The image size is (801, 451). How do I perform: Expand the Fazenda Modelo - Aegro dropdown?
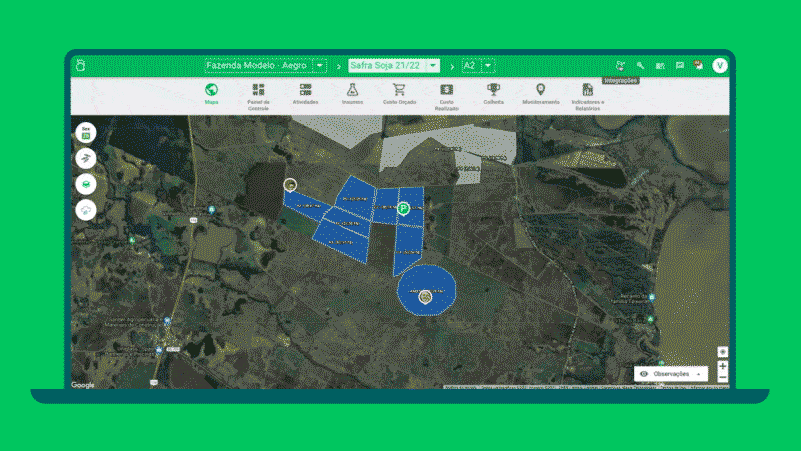click(319, 66)
